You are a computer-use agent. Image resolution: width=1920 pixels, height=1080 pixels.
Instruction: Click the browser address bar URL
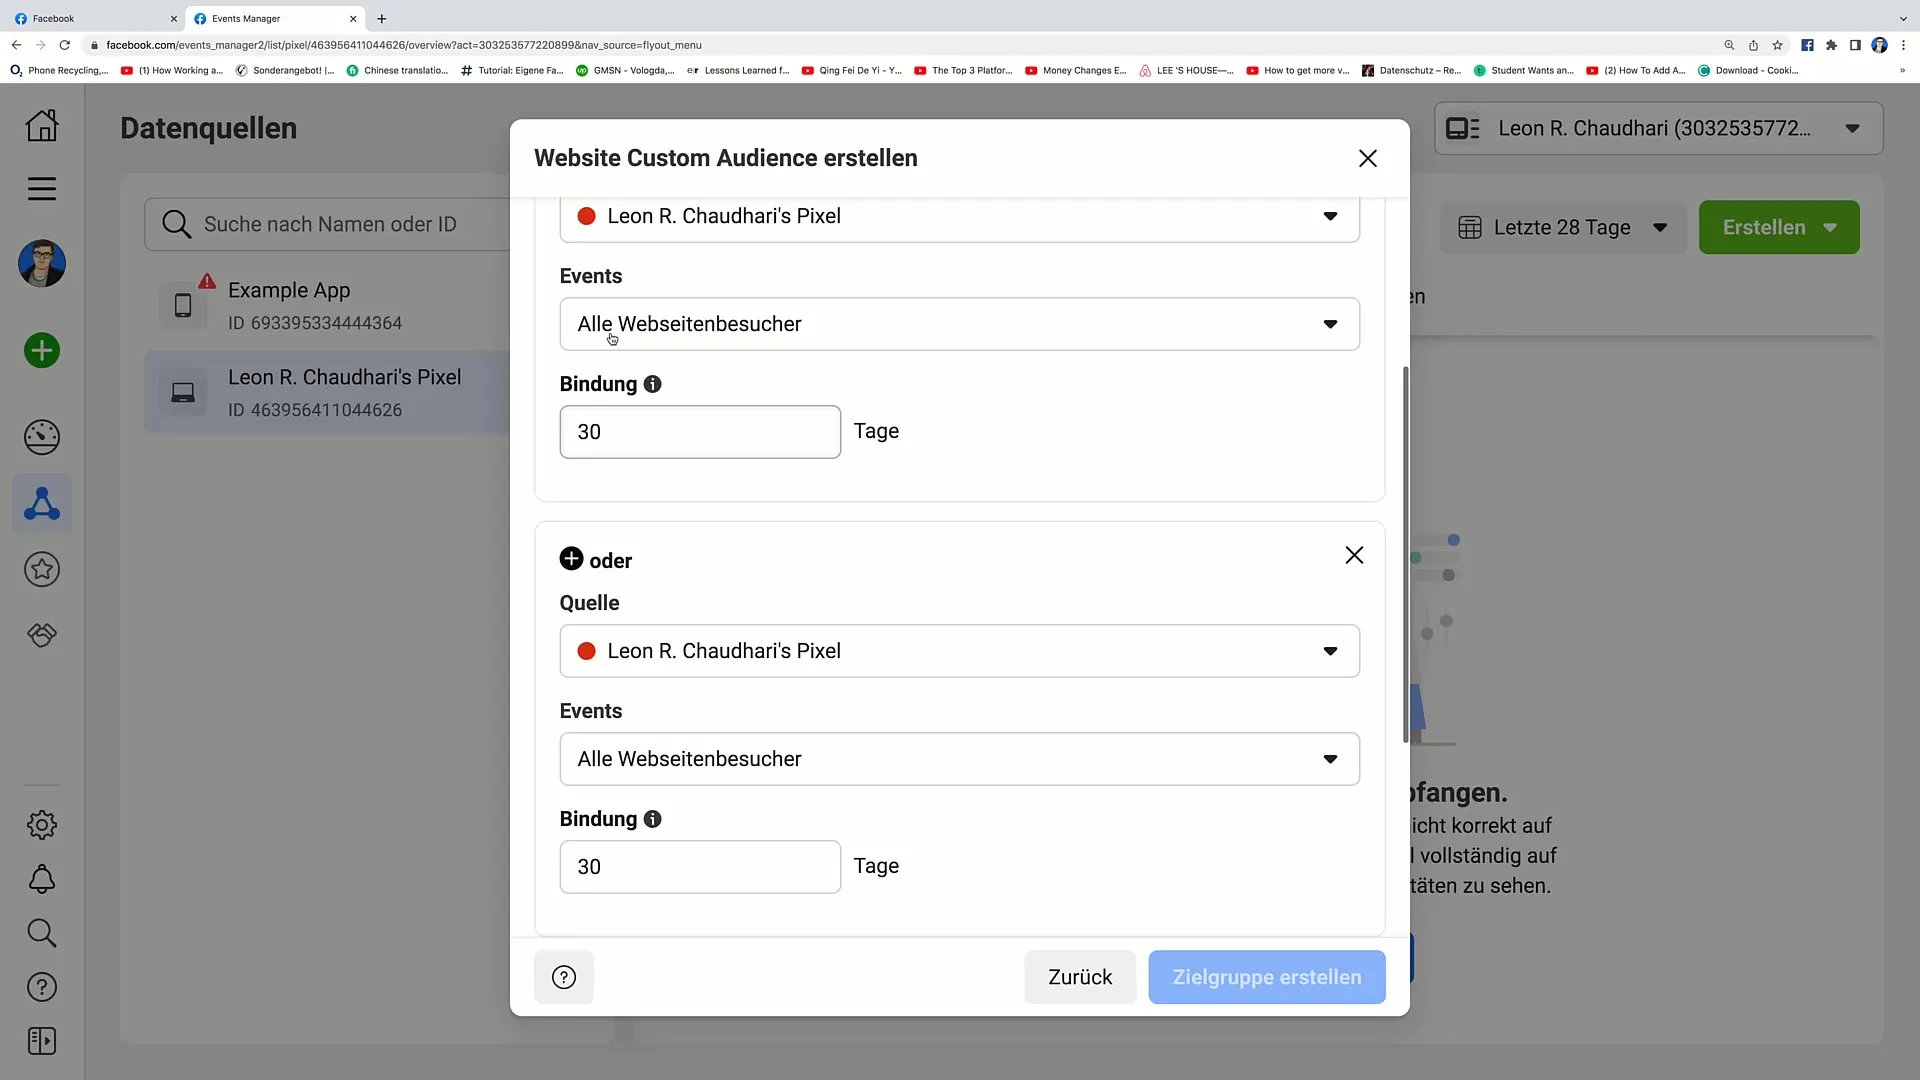coord(404,45)
